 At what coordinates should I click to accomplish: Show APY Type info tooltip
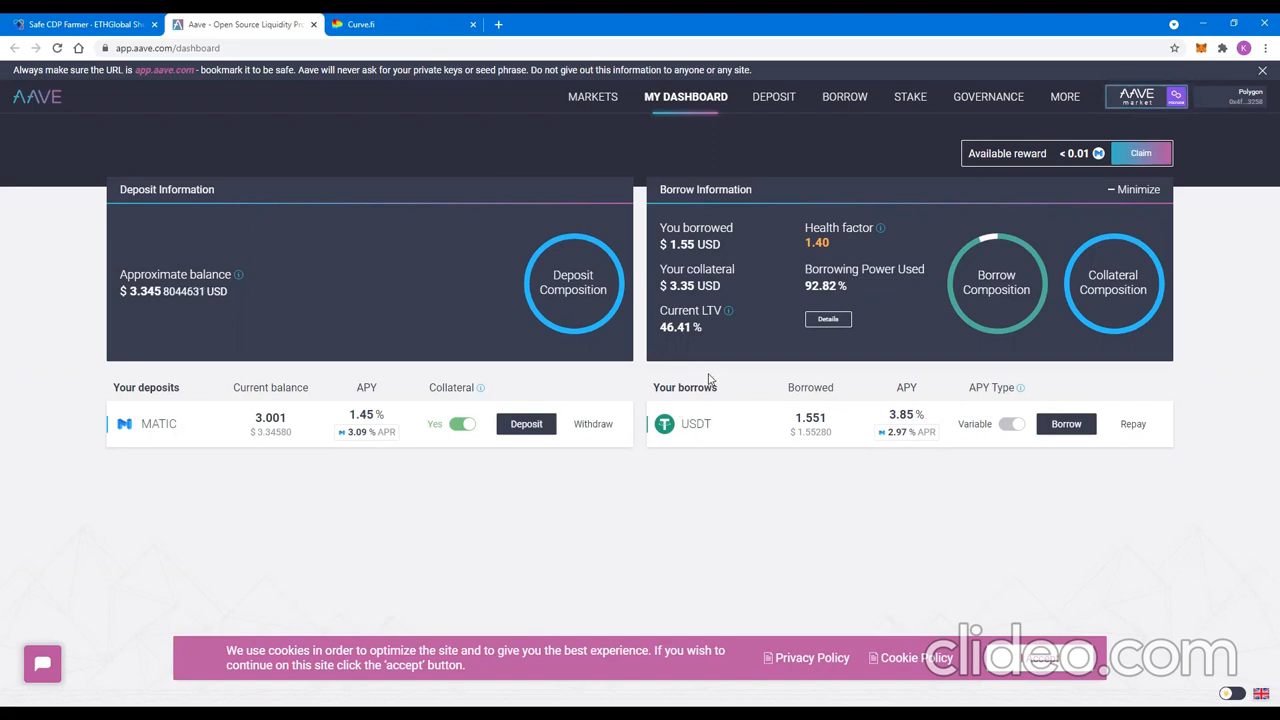pos(1021,388)
